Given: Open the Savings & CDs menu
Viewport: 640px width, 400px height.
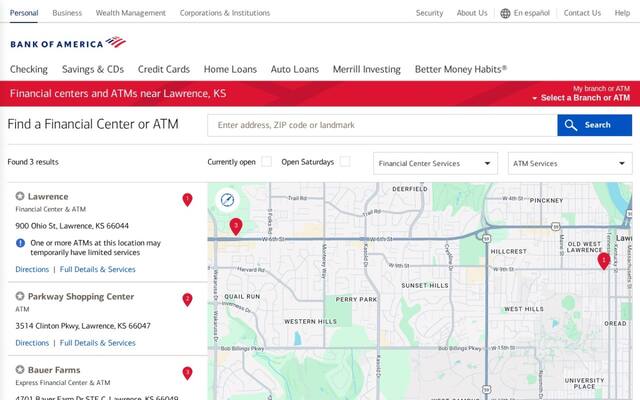Looking at the screenshot, I should 93,69.
